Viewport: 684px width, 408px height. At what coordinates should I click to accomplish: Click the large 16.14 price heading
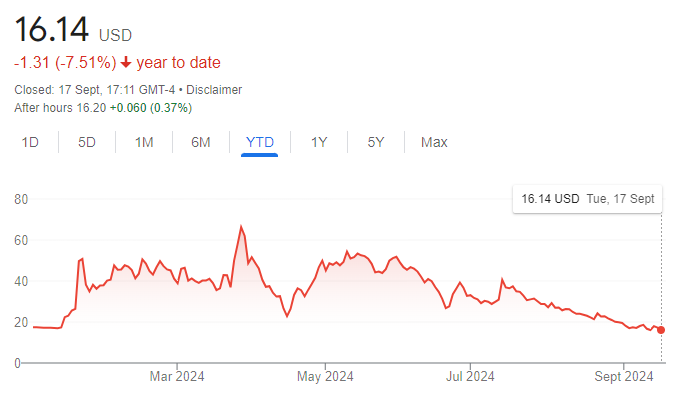click(51, 30)
